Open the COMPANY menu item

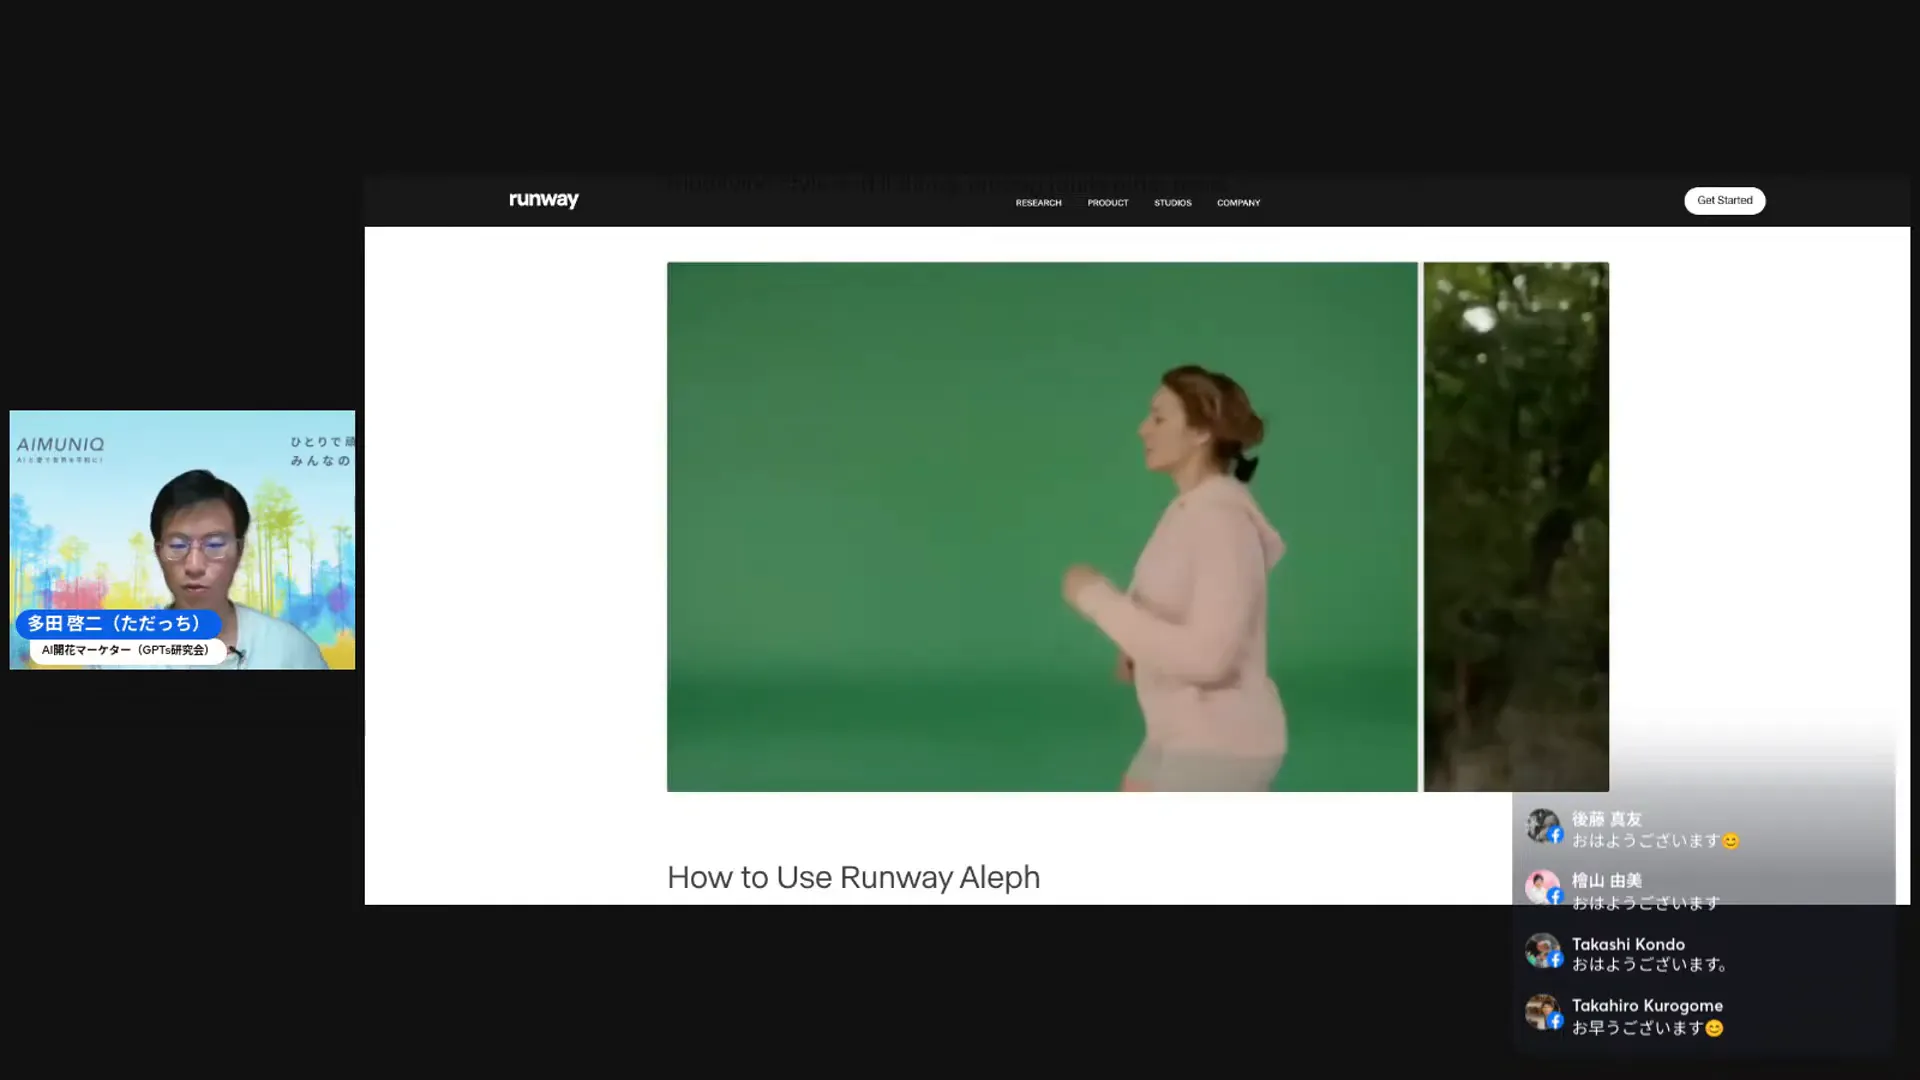point(1238,203)
